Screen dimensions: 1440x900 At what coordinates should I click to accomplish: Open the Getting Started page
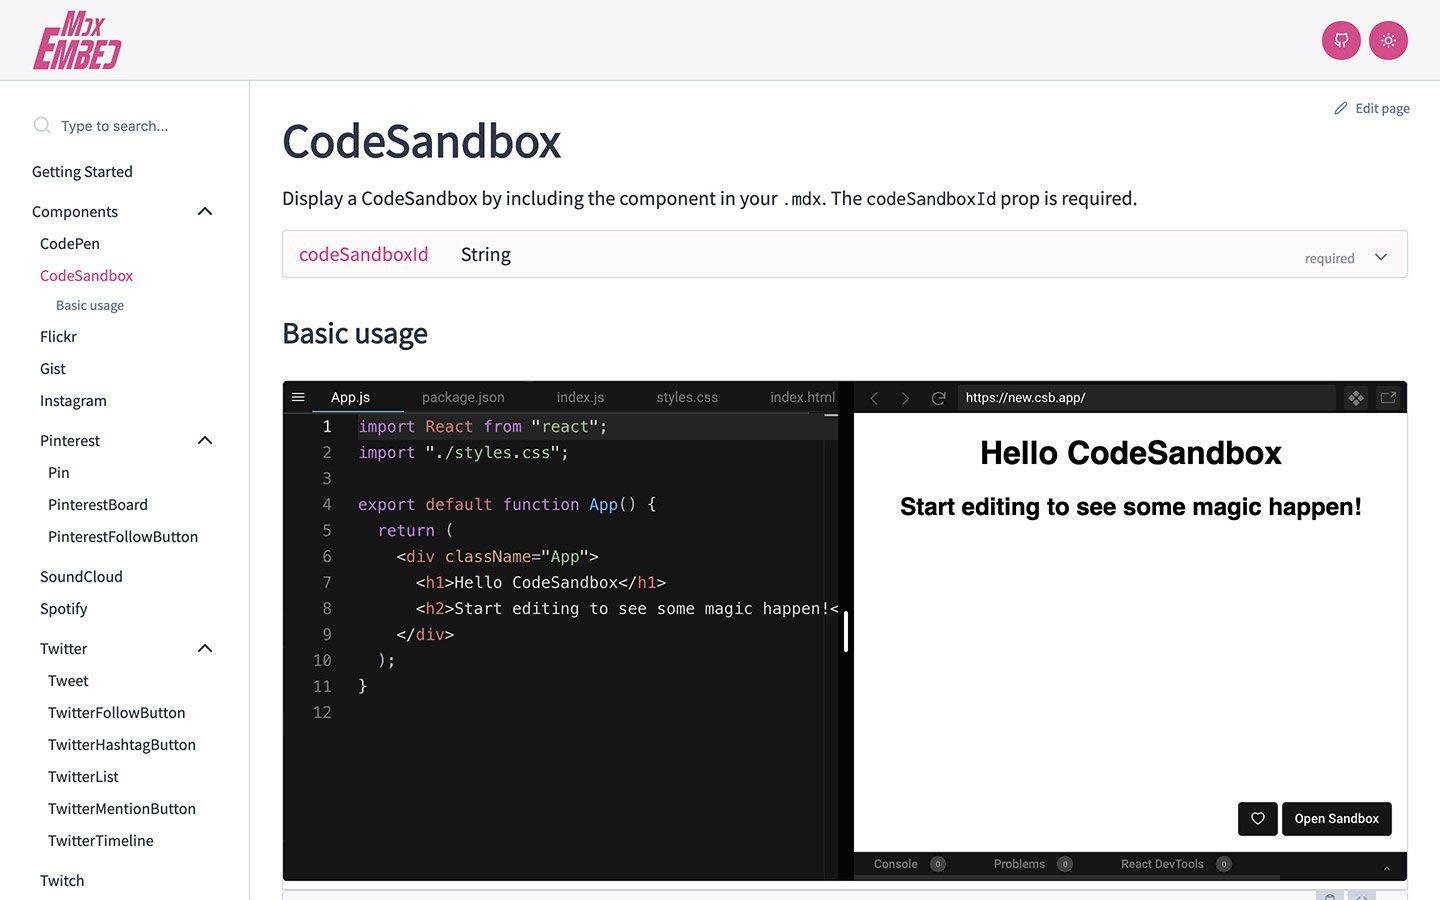pos(82,172)
